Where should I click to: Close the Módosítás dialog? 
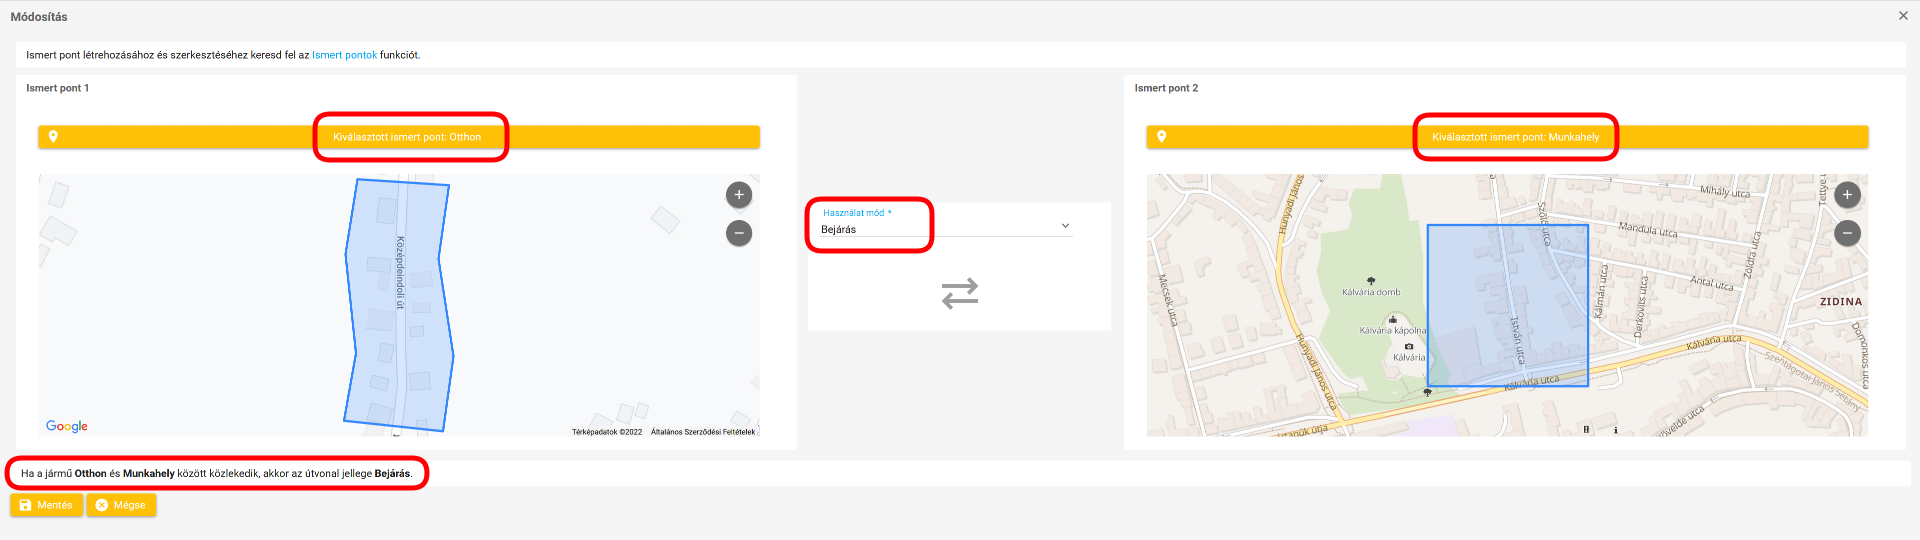click(1902, 16)
